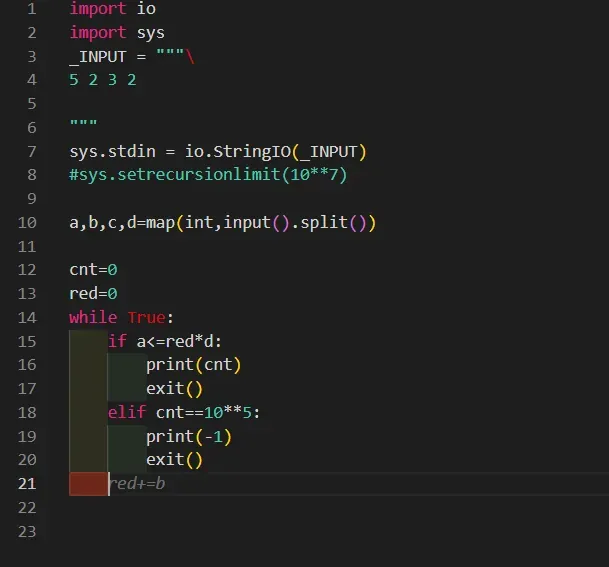The image size is (609, 567).
Task: Click line number 1 in the gutter
Action: point(31,9)
